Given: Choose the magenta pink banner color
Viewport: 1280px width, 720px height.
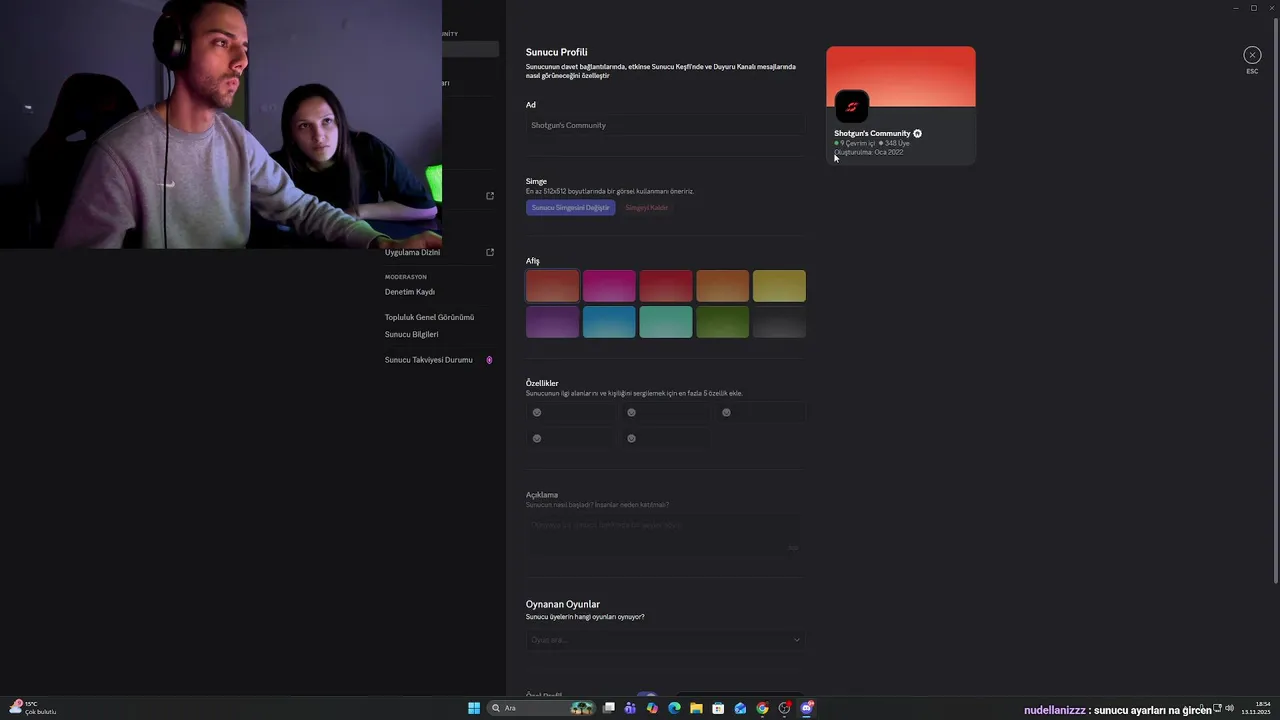Looking at the screenshot, I should tap(609, 286).
